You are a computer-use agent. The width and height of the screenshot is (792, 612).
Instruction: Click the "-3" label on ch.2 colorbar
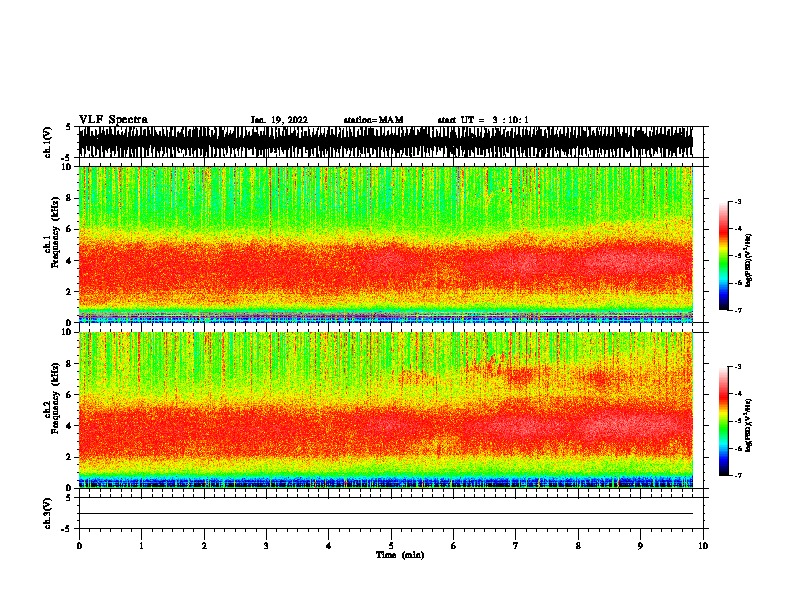738,367
